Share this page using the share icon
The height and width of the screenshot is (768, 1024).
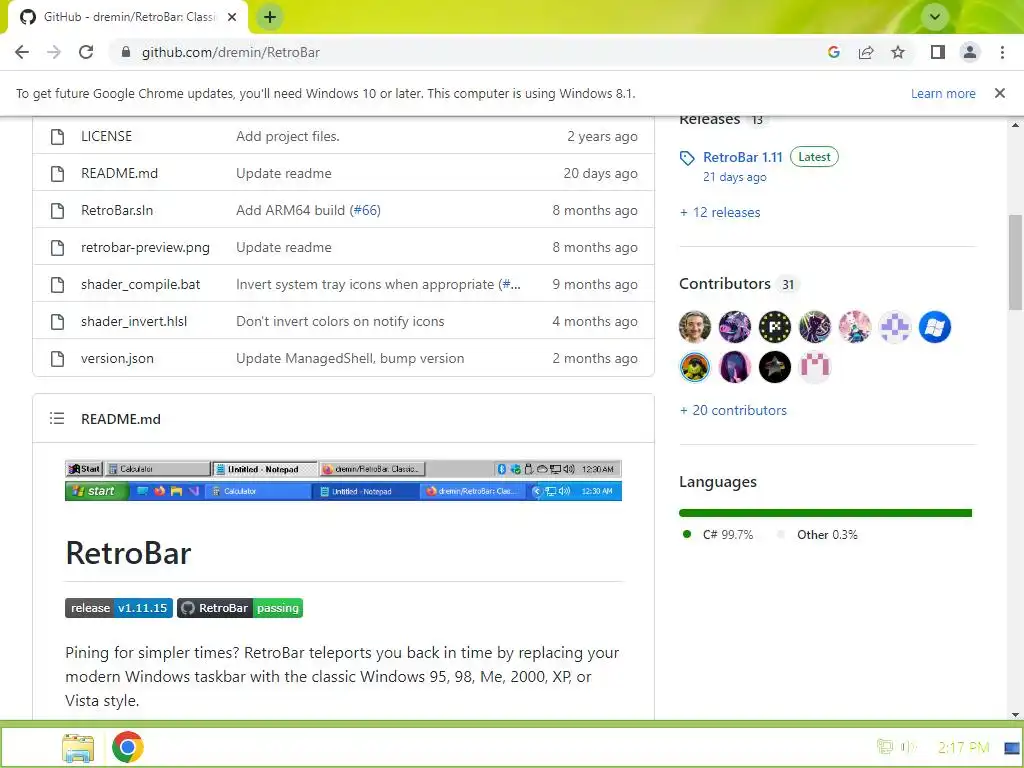[x=866, y=52]
